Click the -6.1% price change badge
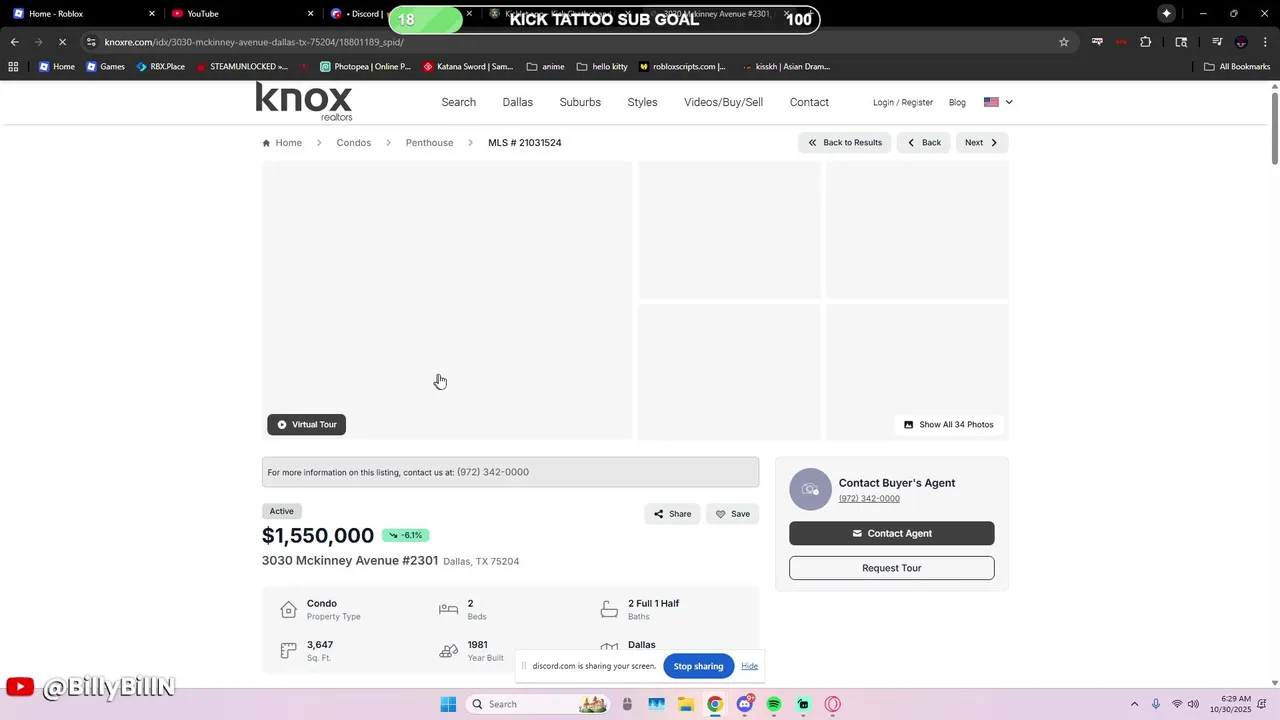 405,535
